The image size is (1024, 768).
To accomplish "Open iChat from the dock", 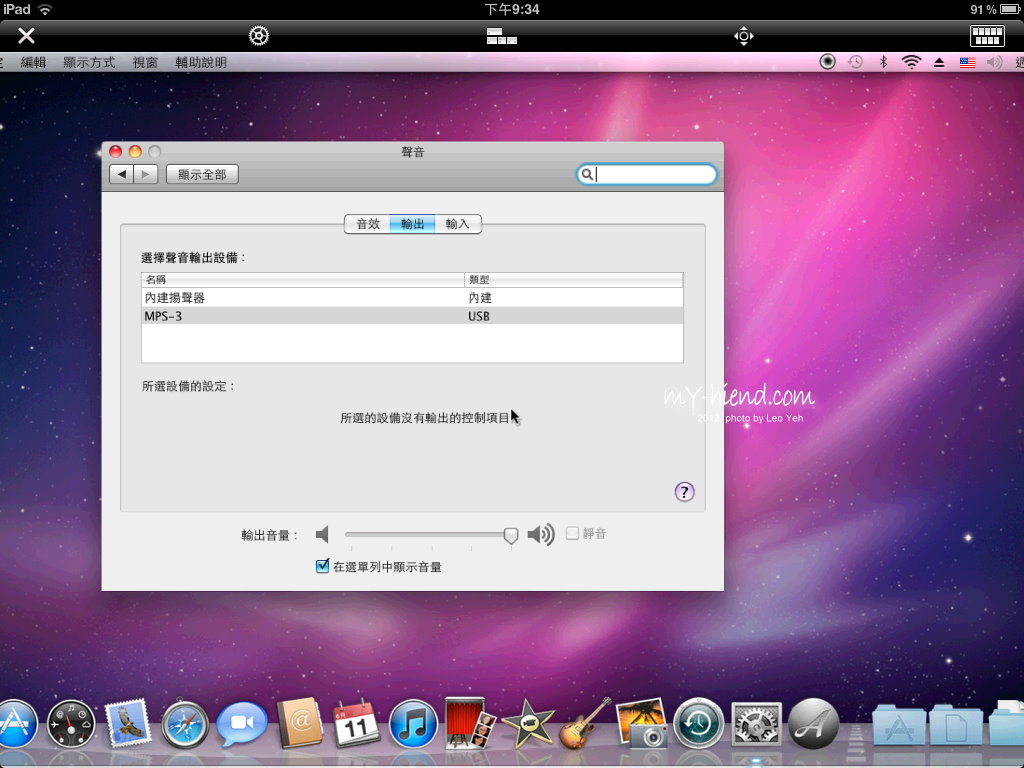I will tap(242, 724).
